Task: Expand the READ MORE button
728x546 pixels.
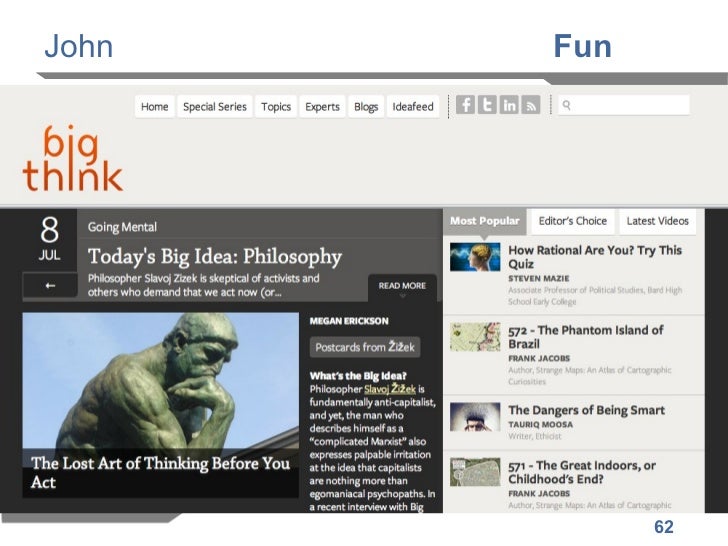Action: [x=402, y=286]
